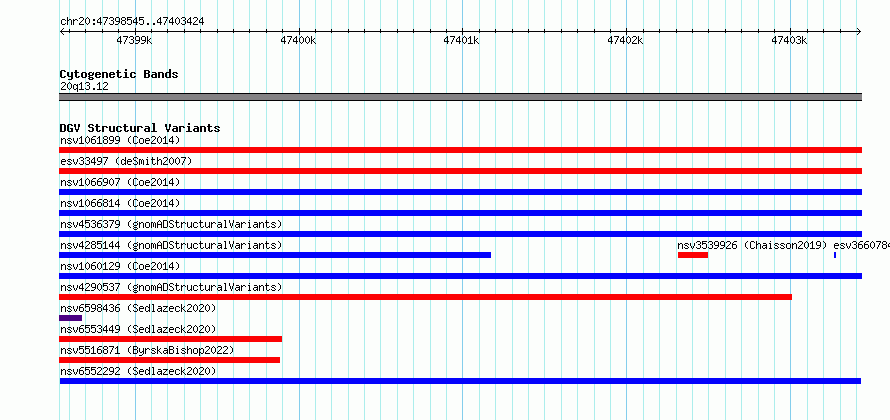Click the nsv6598436 (Sedlazeck2020) label
This screenshot has height=420, width=890.
[138, 308]
